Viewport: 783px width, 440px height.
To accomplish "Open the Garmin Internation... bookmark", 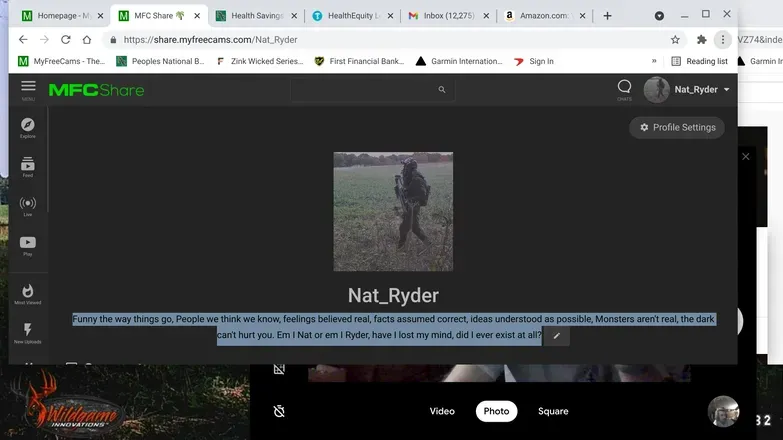I will pos(459,61).
